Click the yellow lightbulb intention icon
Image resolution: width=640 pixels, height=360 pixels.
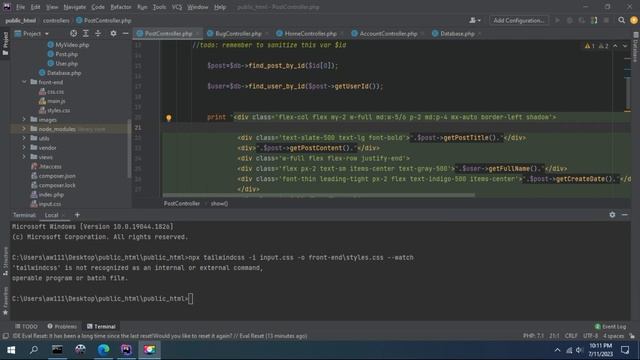169,118
